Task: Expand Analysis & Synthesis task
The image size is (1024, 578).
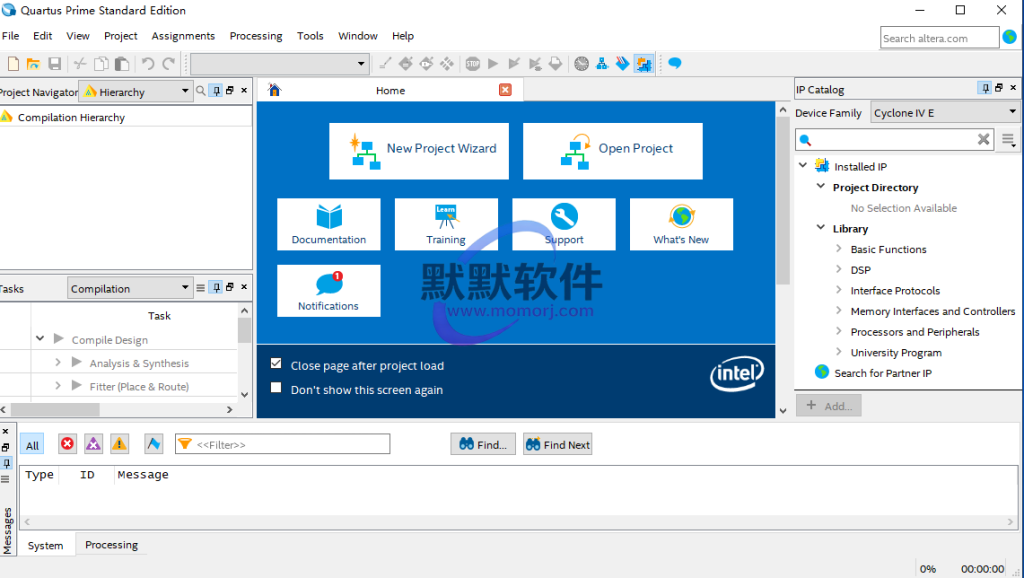Action: pyautogui.click(x=57, y=362)
